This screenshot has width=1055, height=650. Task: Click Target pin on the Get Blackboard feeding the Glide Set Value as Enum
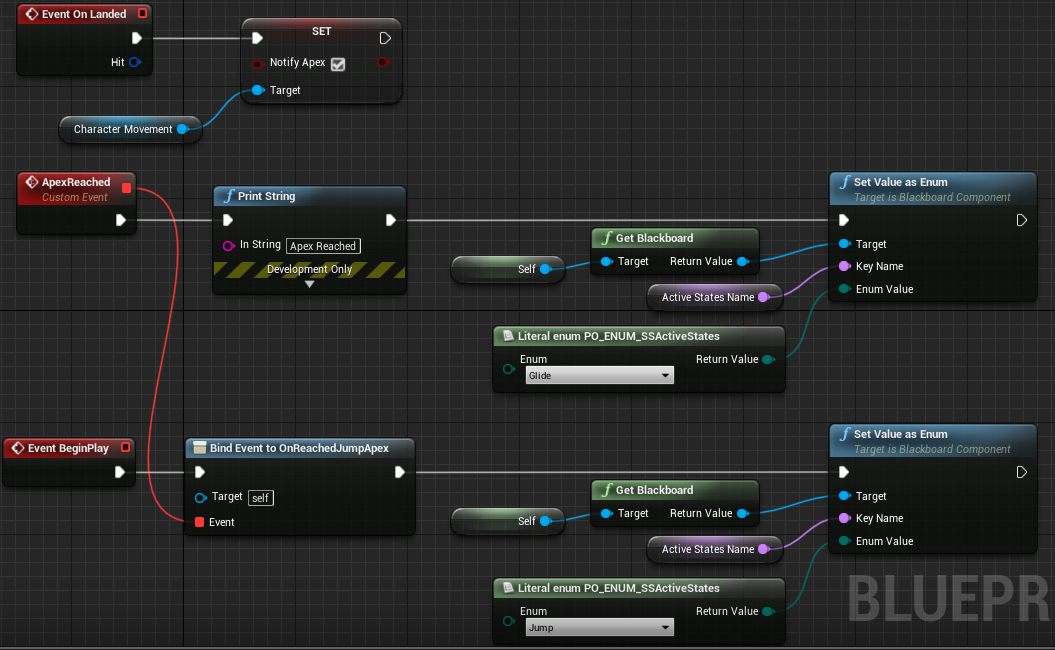coord(606,261)
